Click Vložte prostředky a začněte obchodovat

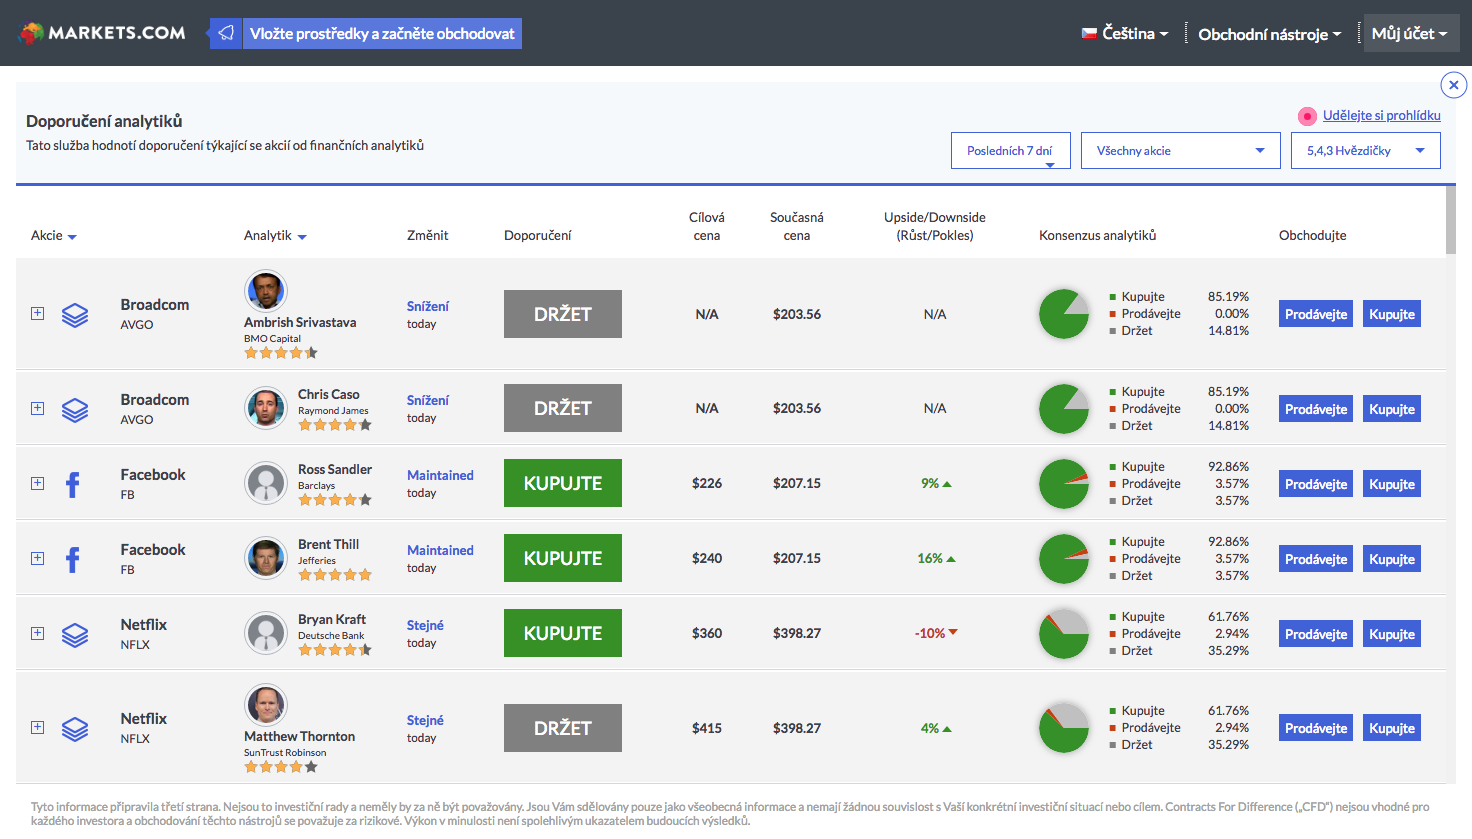pyautogui.click(x=382, y=33)
